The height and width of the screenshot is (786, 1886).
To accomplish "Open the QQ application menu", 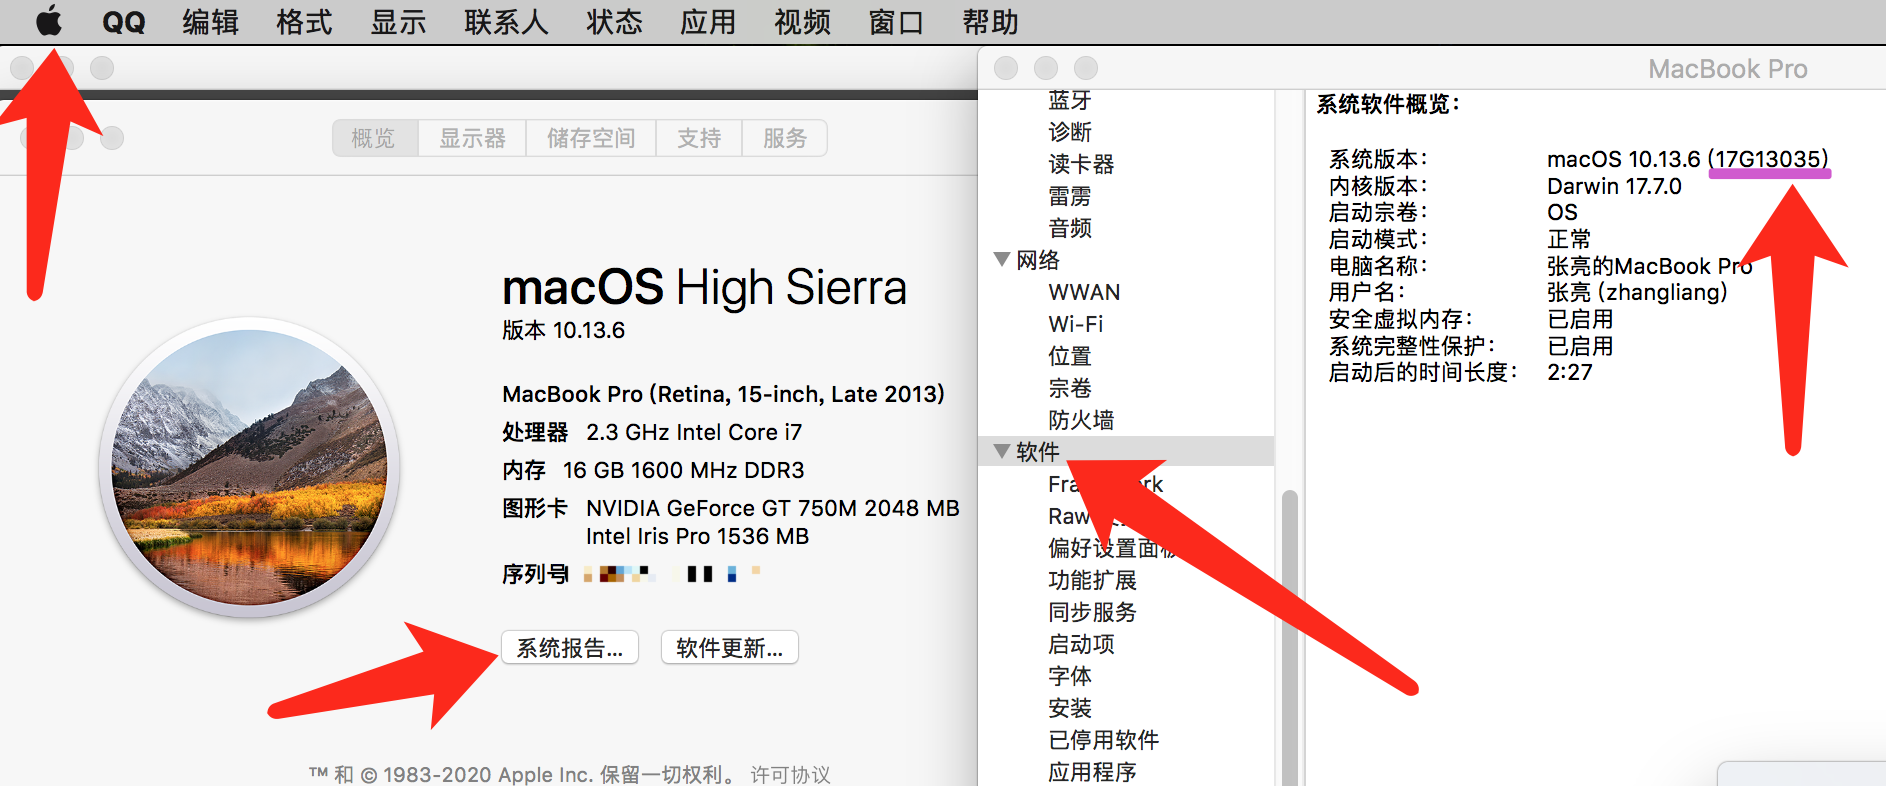I will pyautogui.click(x=124, y=22).
